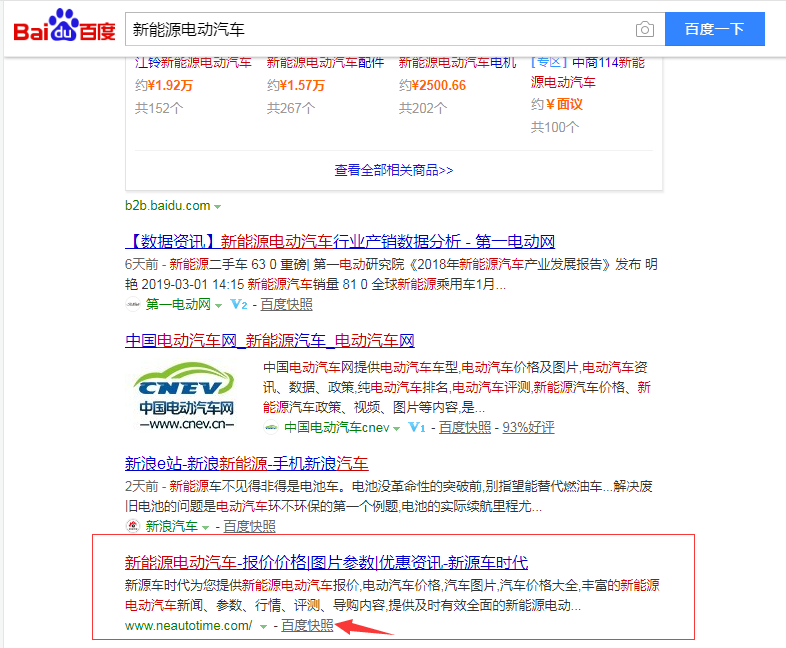Click 第一电动网 site favicon
Image resolution: width=786 pixels, height=648 pixels.
pyautogui.click(x=133, y=304)
